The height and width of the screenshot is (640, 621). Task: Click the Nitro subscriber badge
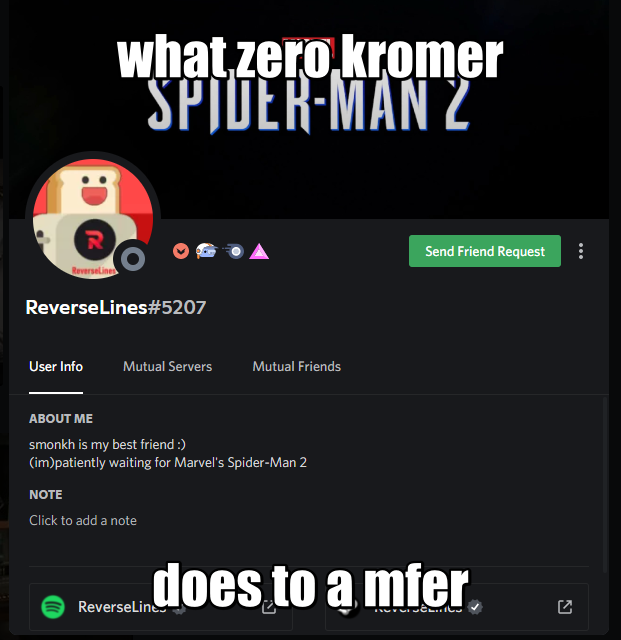click(x=234, y=251)
